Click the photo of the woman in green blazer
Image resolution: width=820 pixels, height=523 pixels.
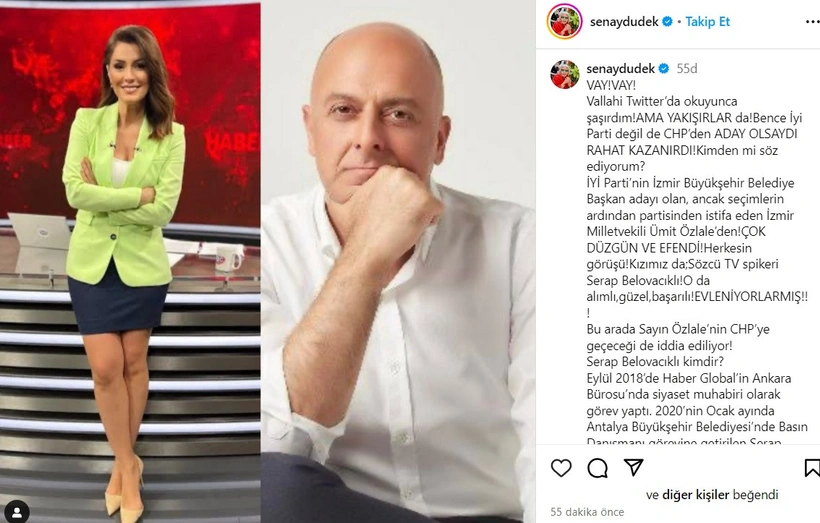coord(130,262)
